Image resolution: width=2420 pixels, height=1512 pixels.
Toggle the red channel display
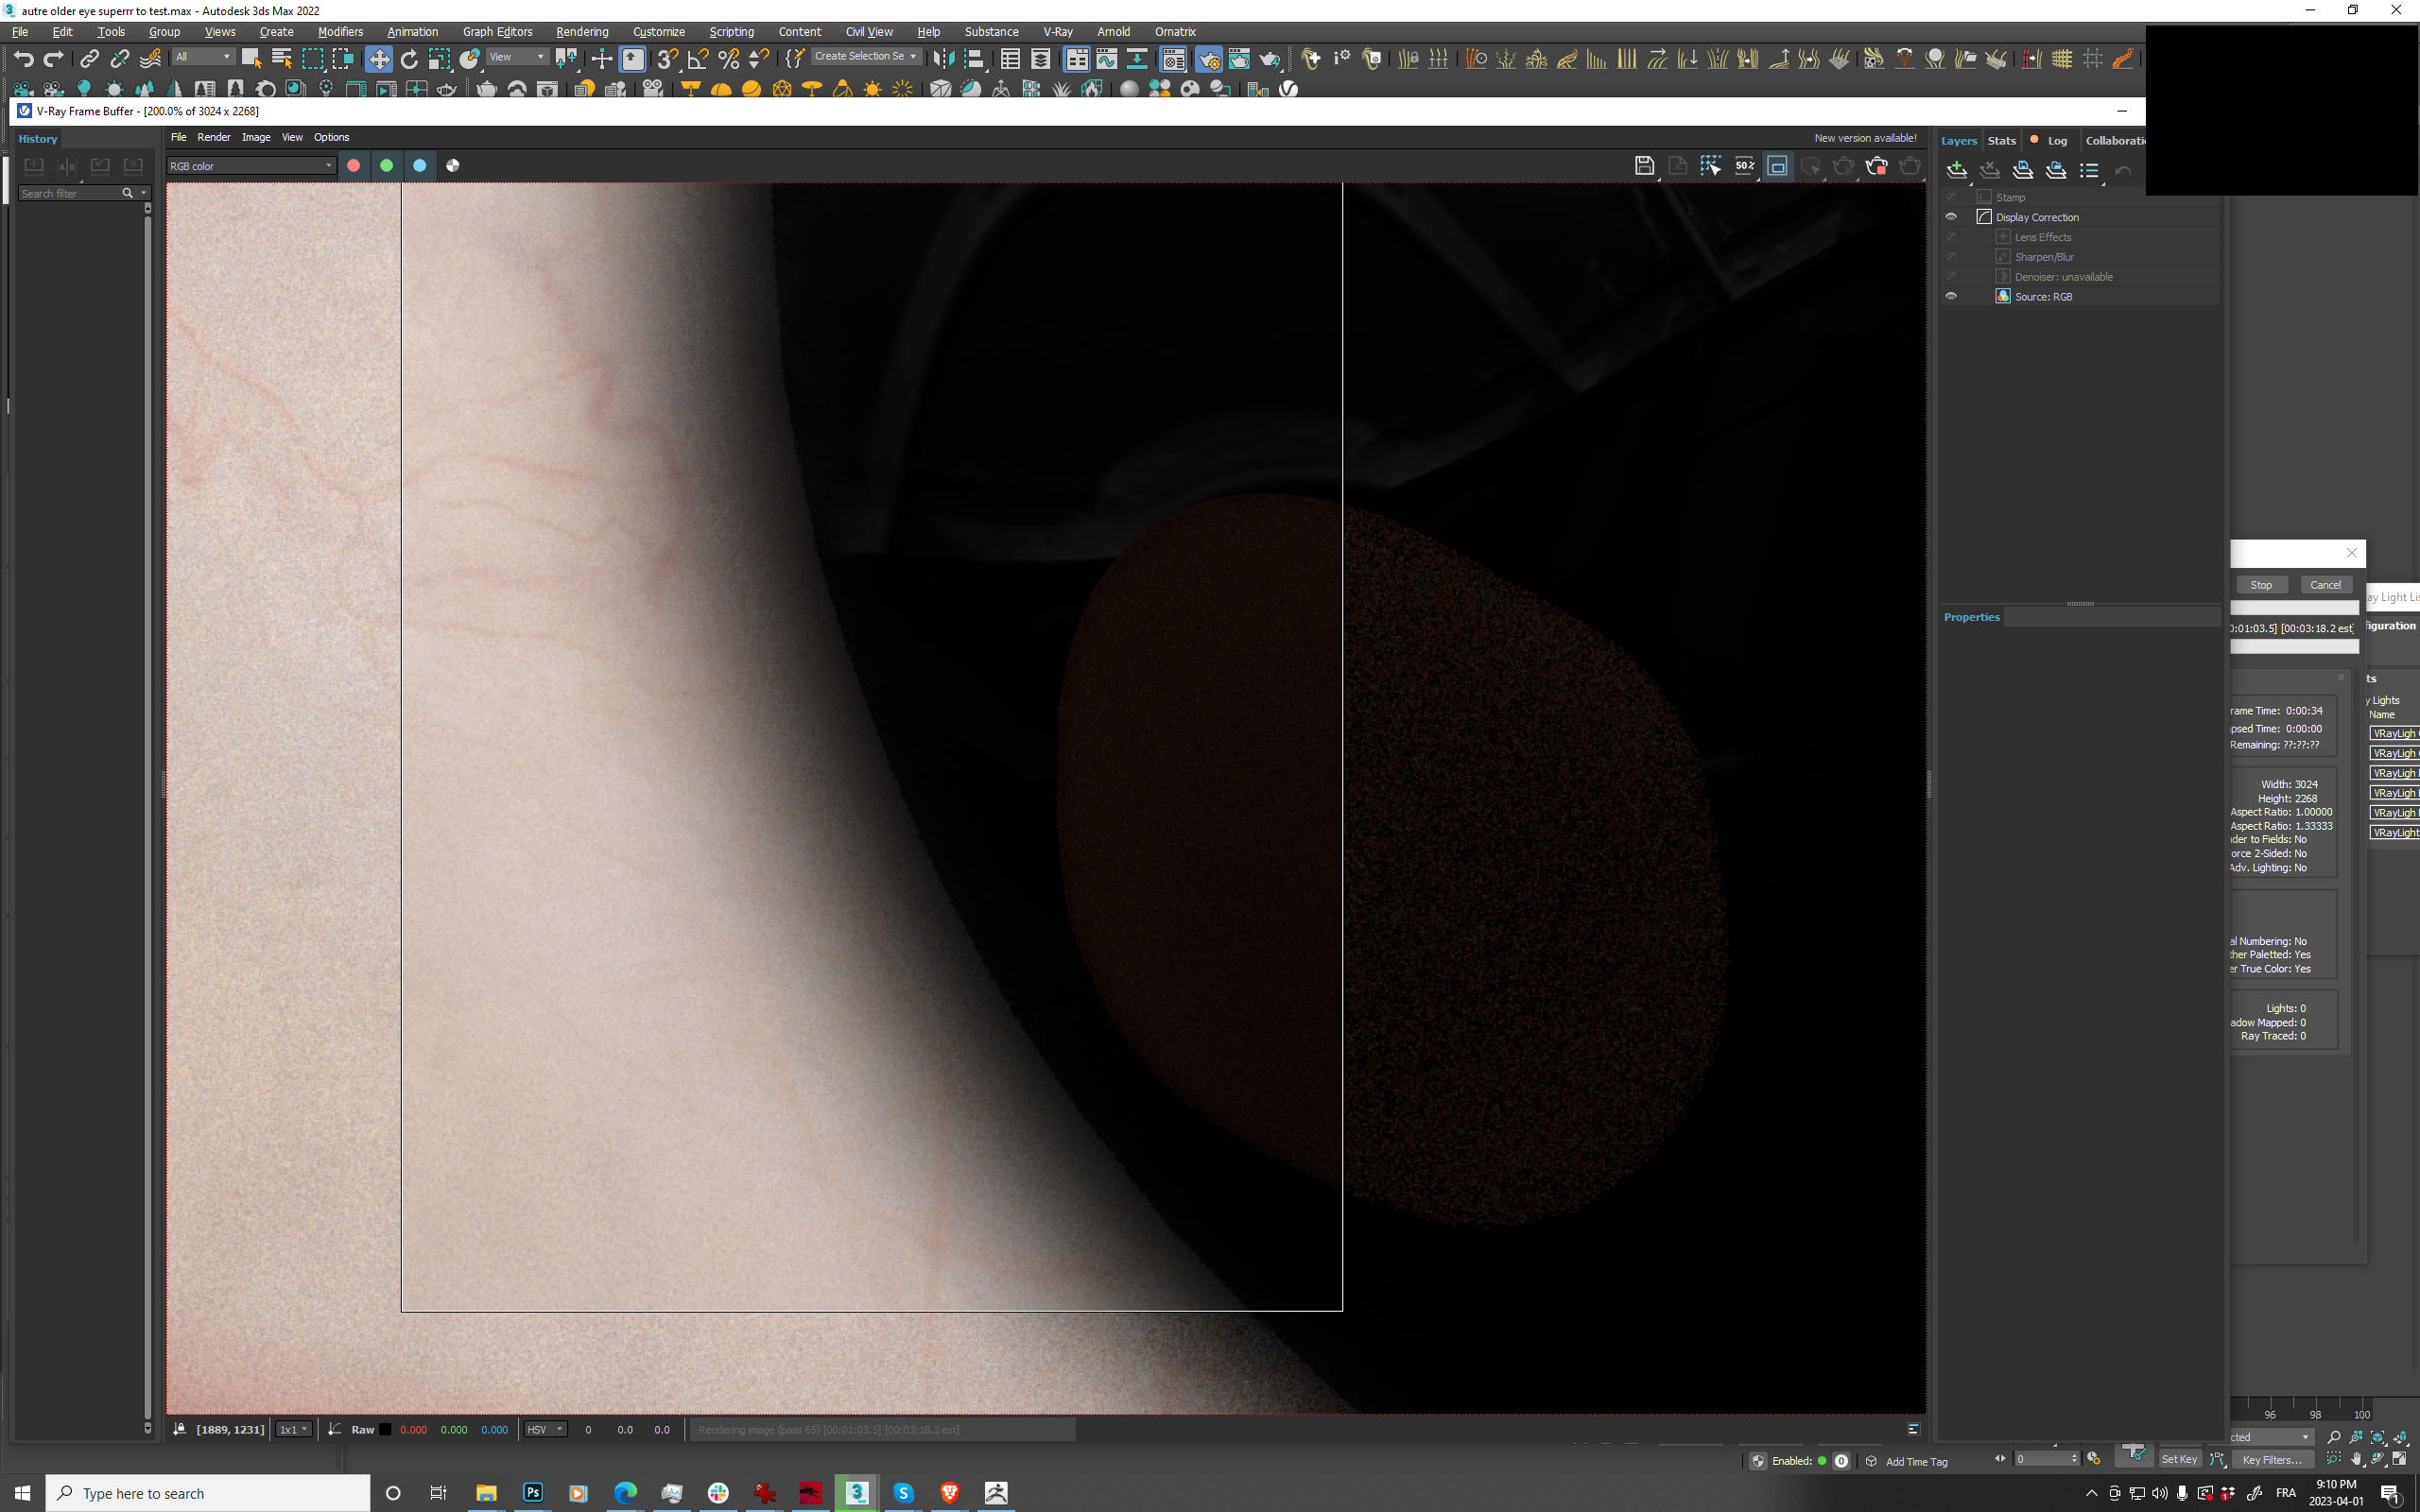[x=353, y=166]
